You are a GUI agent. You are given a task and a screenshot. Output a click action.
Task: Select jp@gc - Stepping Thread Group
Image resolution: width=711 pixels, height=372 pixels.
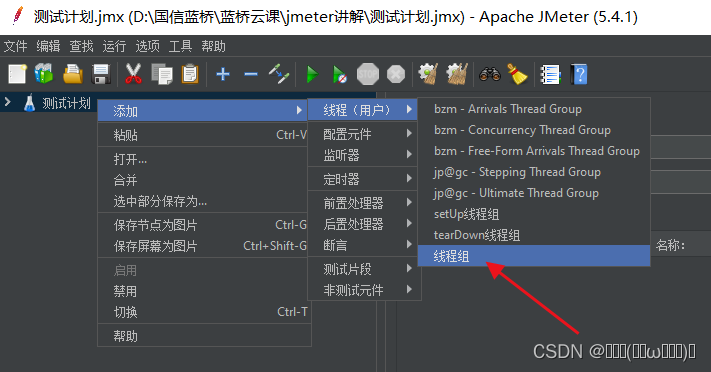(534, 172)
